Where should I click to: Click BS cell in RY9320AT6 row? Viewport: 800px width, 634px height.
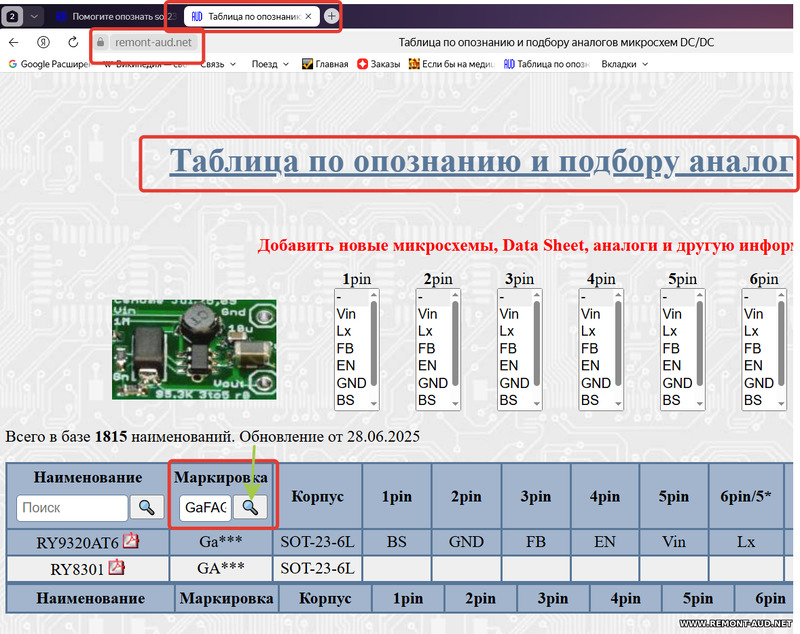pos(396,542)
